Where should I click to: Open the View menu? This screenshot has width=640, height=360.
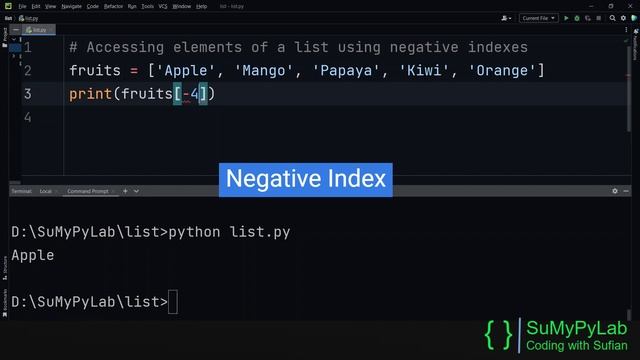click(x=50, y=6)
